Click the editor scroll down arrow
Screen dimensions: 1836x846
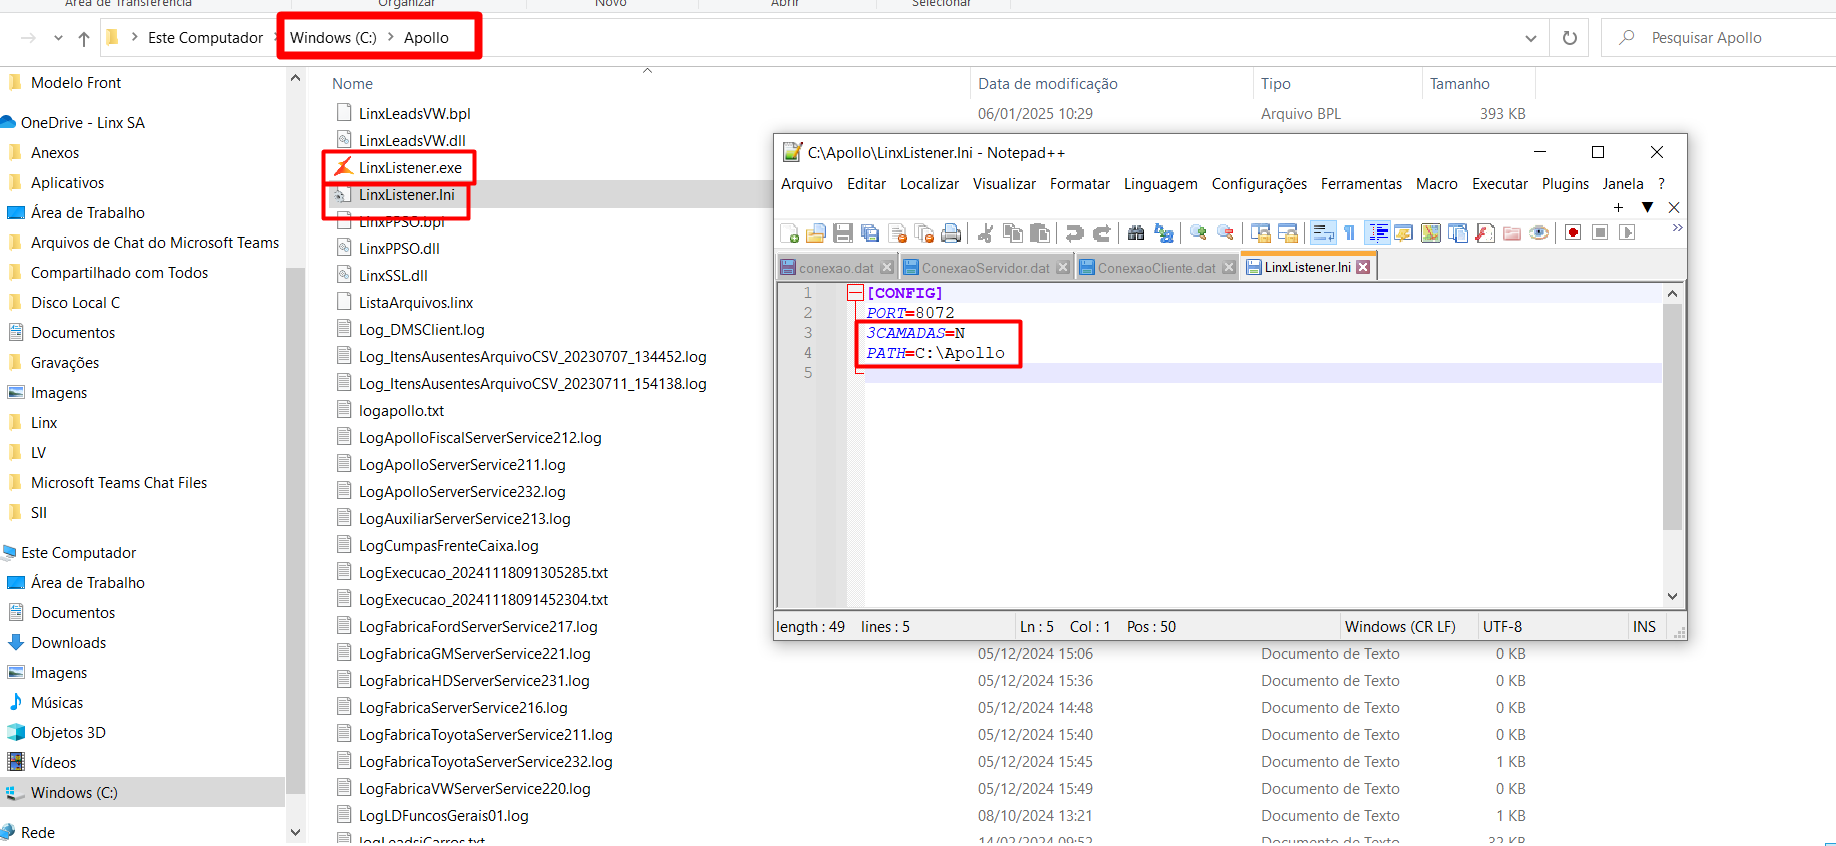click(x=1672, y=597)
